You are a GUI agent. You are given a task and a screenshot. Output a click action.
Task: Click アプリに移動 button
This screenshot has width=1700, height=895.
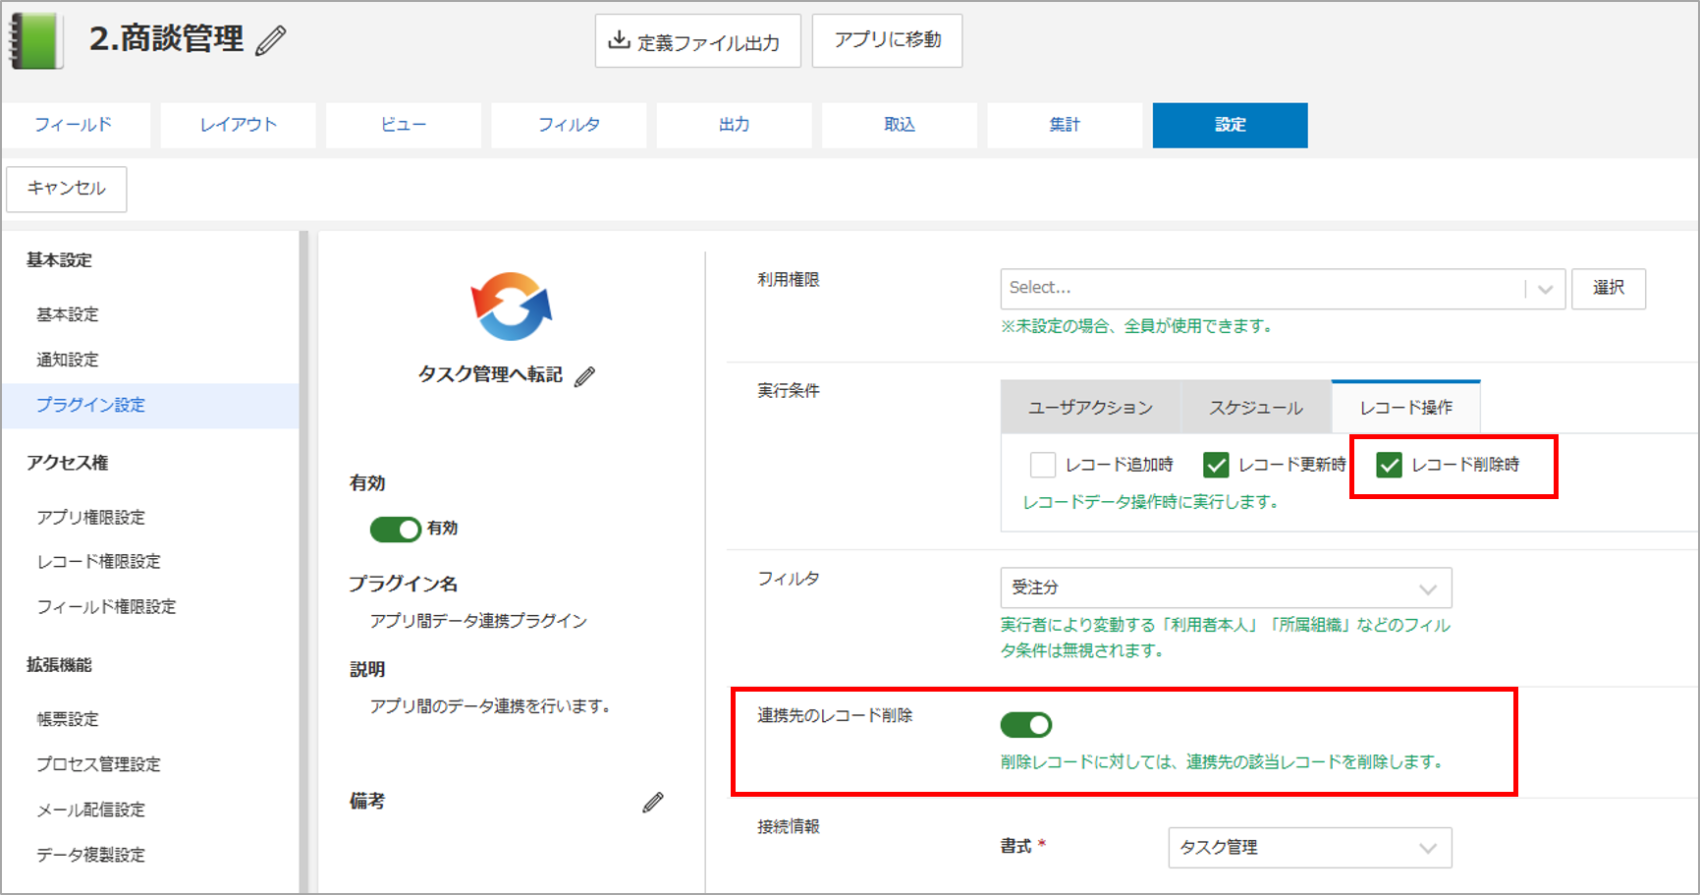[x=887, y=40]
